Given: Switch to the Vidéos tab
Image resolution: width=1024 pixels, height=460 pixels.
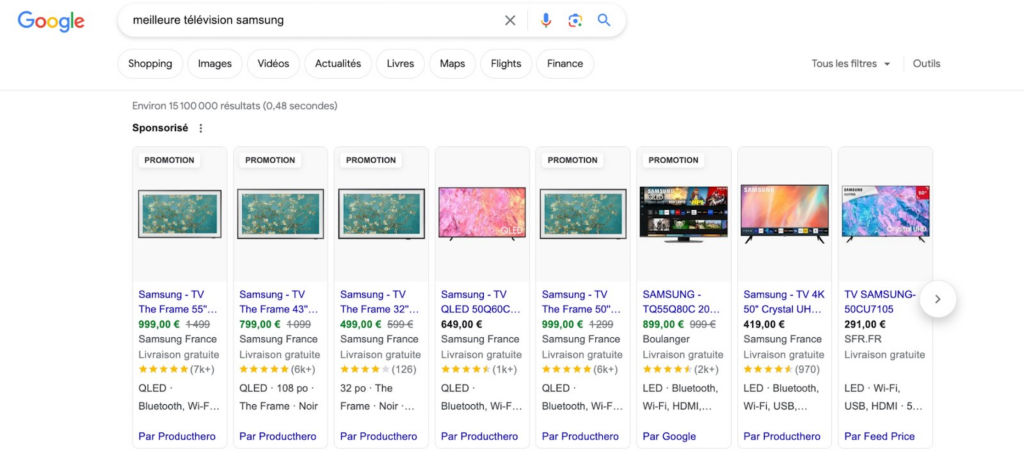Looking at the screenshot, I should 273,63.
